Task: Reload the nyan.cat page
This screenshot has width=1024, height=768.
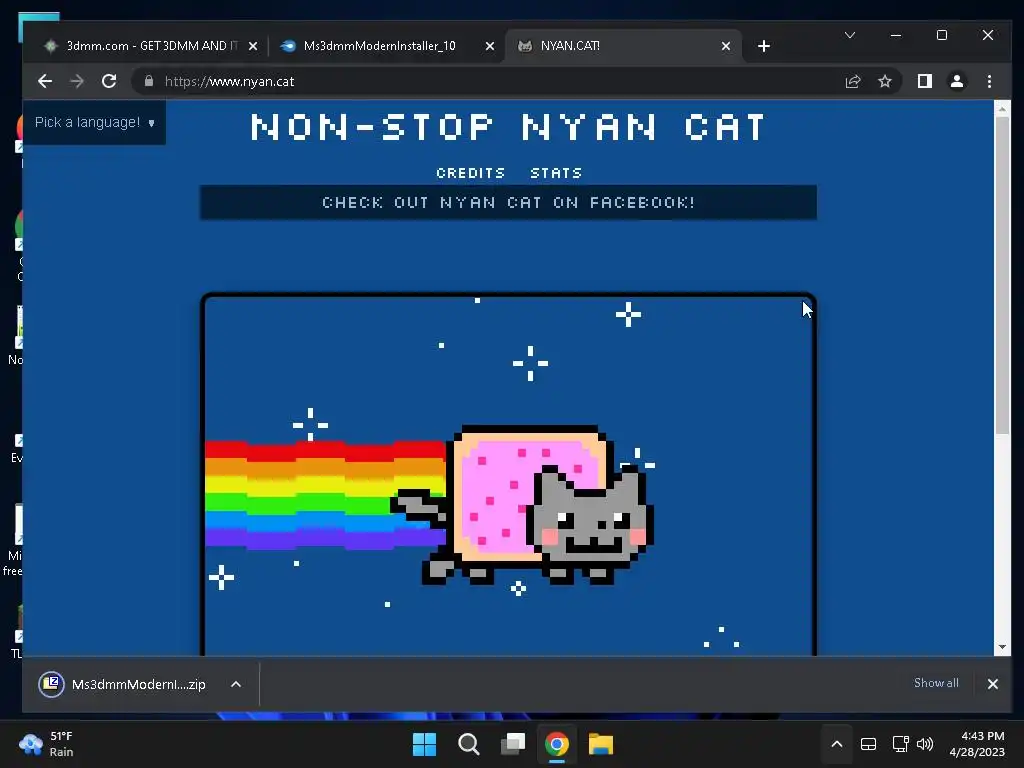Action: coord(109,81)
